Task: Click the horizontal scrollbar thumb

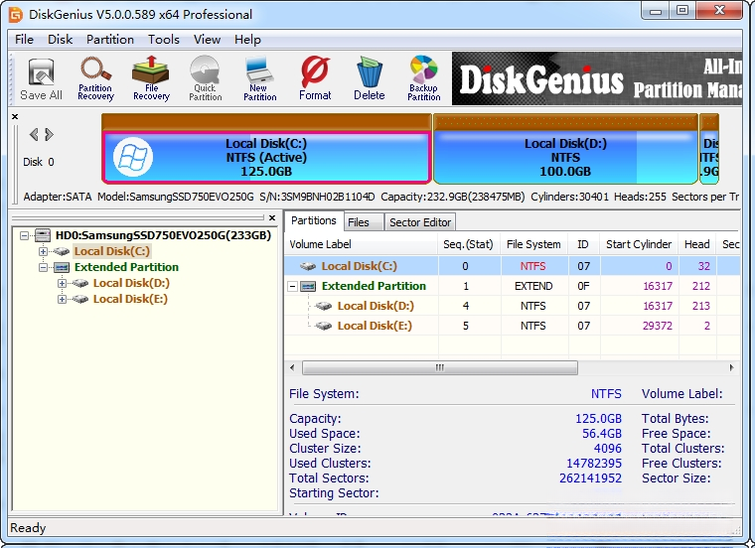Action: click(440, 368)
